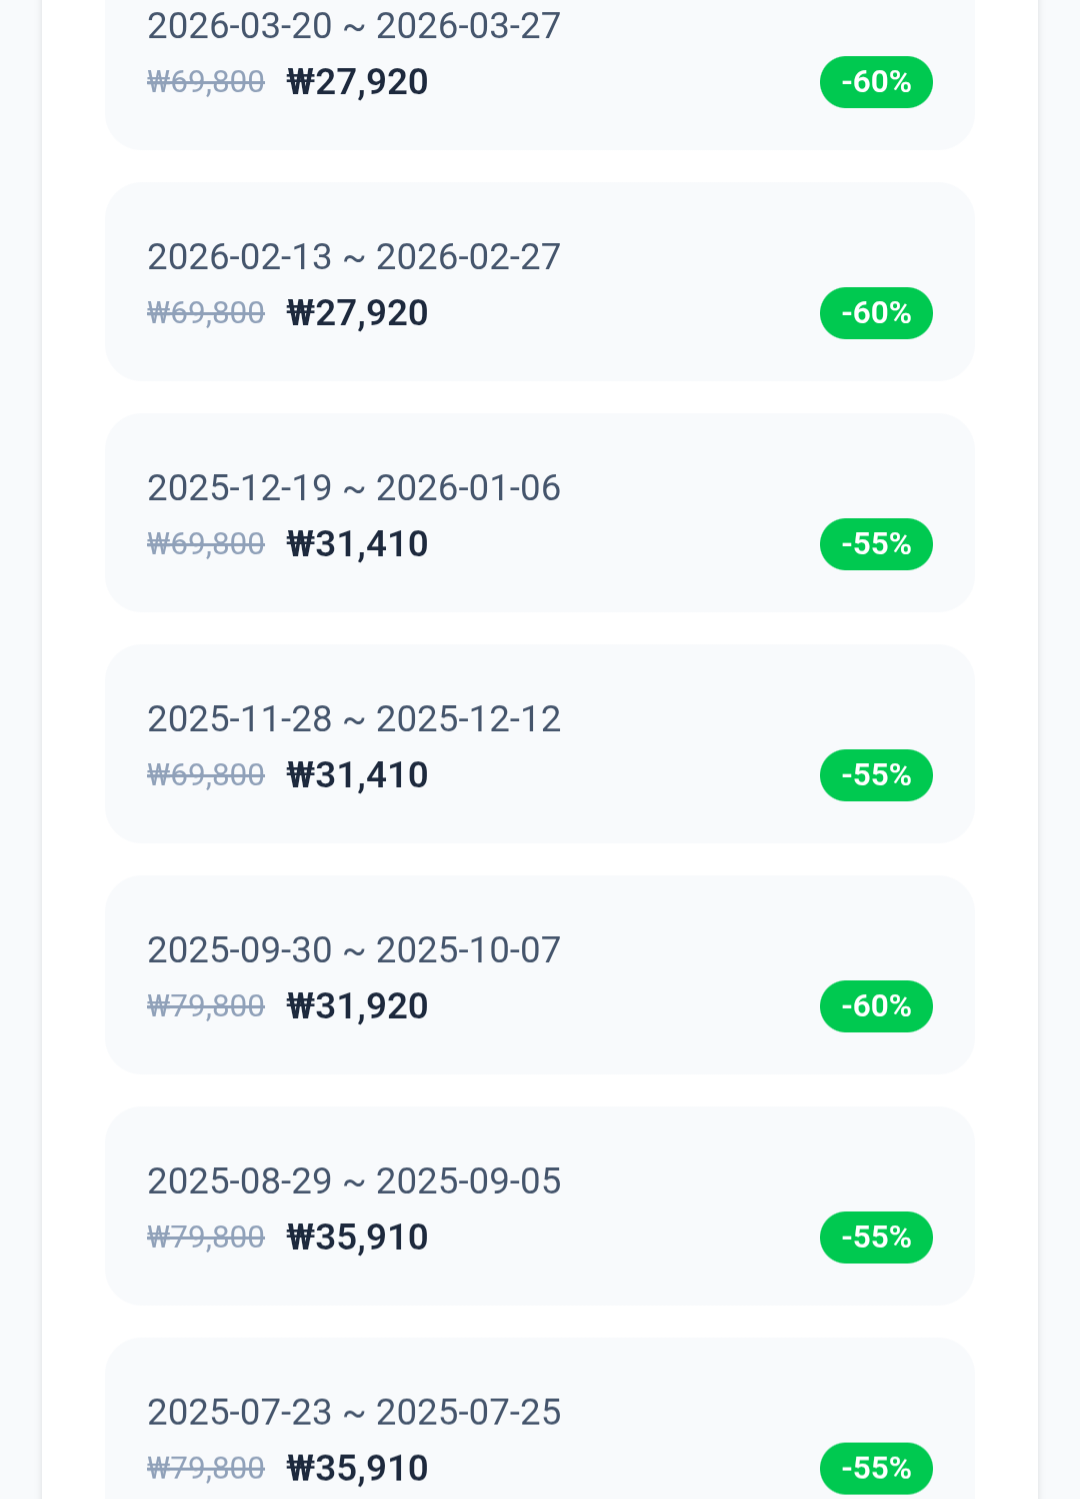This screenshot has height=1499, width=1080.
Task: Select the 2025-12-19 ~ 2026-01-06 date range
Action: [x=354, y=488]
